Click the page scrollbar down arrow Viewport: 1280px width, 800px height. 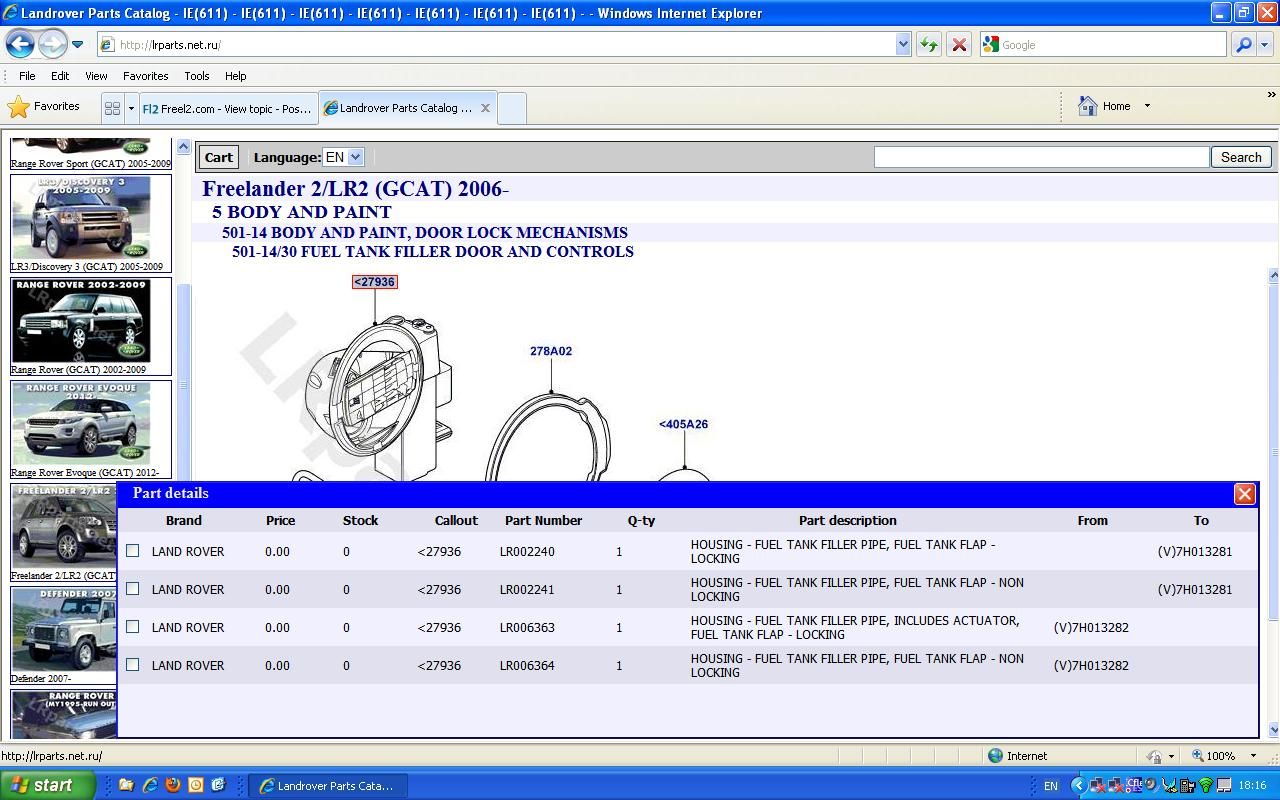click(1273, 730)
